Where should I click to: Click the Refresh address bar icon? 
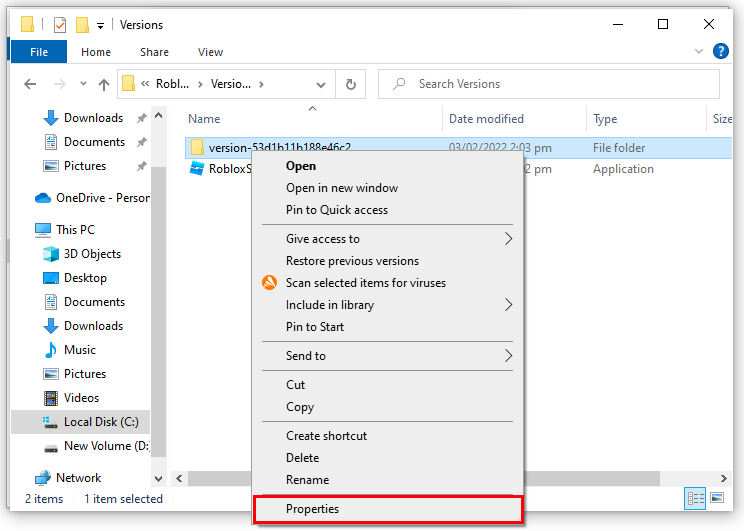[x=350, y=84]
